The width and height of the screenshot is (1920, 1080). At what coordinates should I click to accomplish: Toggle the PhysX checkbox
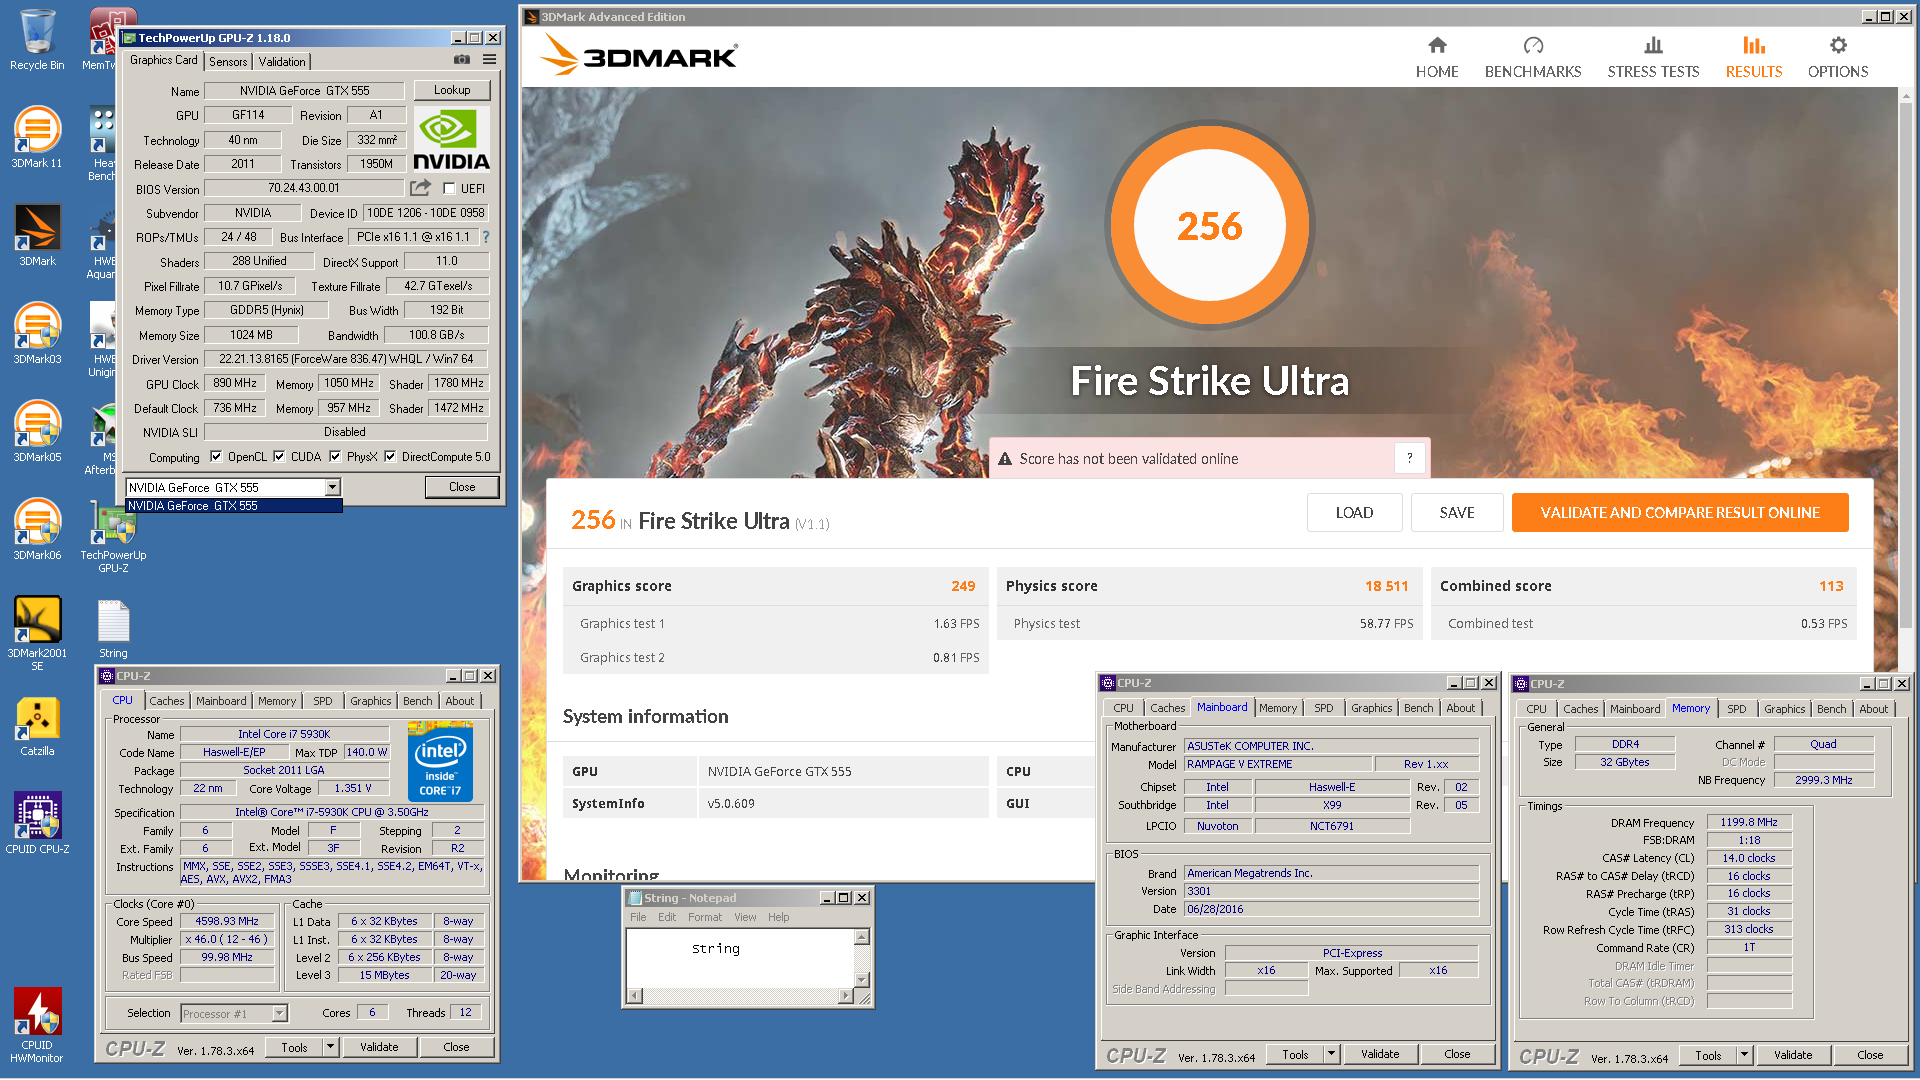coord(335,457)
